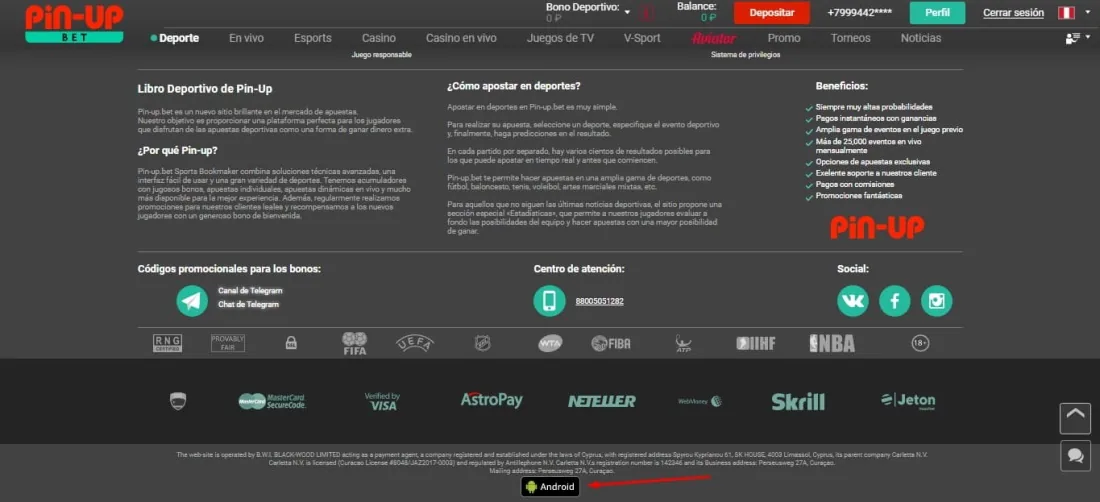Open the green Perfil button

click(x=937, y=13)
